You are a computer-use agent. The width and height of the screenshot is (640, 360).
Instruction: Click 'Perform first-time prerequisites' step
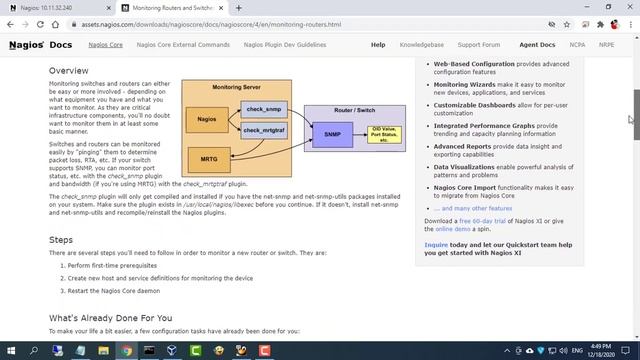(112, 265)
